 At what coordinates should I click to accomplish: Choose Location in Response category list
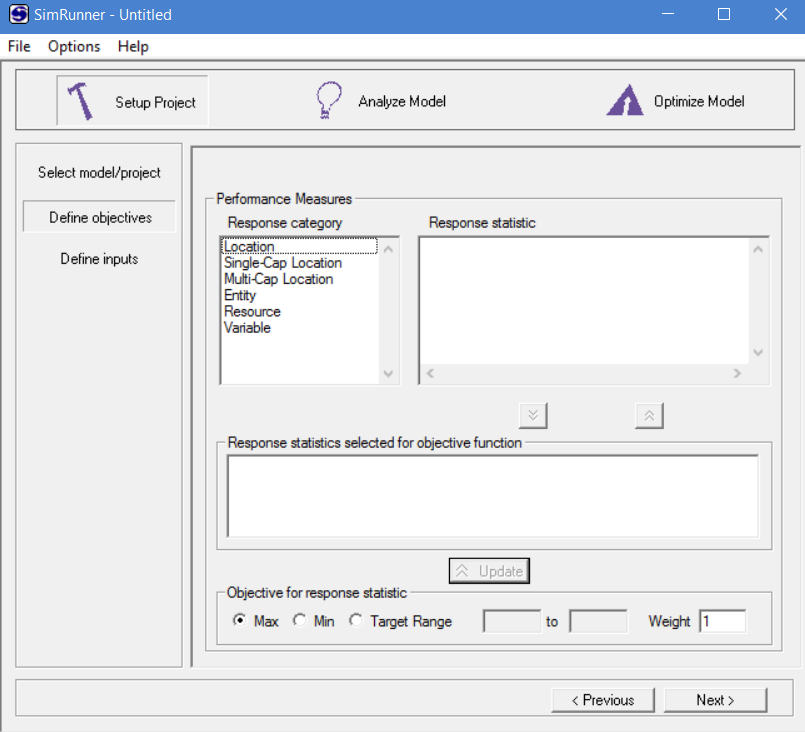(x=300, y=246)
